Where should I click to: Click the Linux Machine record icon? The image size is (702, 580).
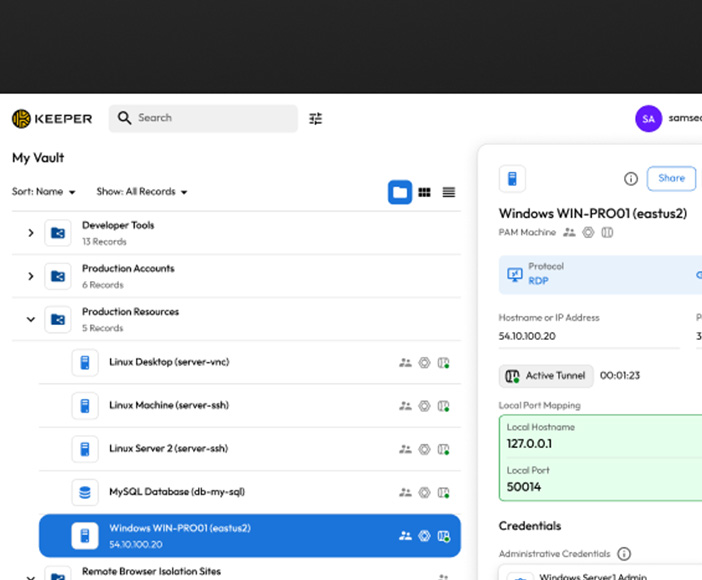tap(85, 406)
